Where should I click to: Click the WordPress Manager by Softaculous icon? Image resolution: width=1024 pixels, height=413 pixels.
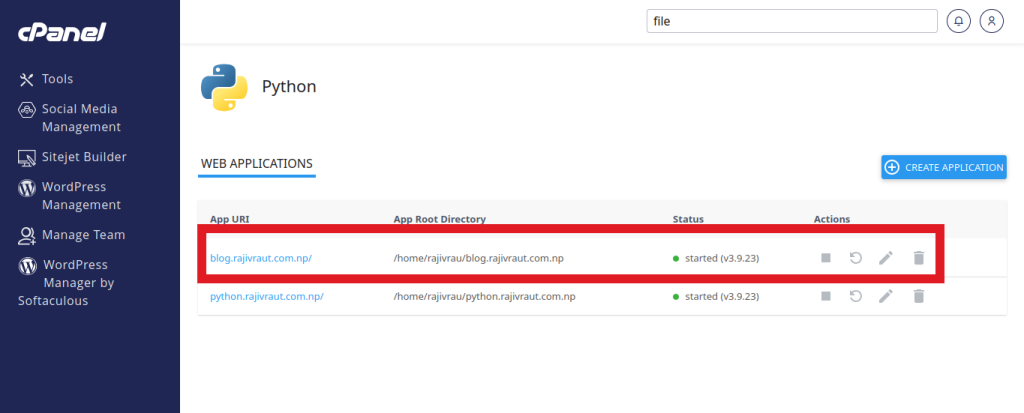point(27,265)
